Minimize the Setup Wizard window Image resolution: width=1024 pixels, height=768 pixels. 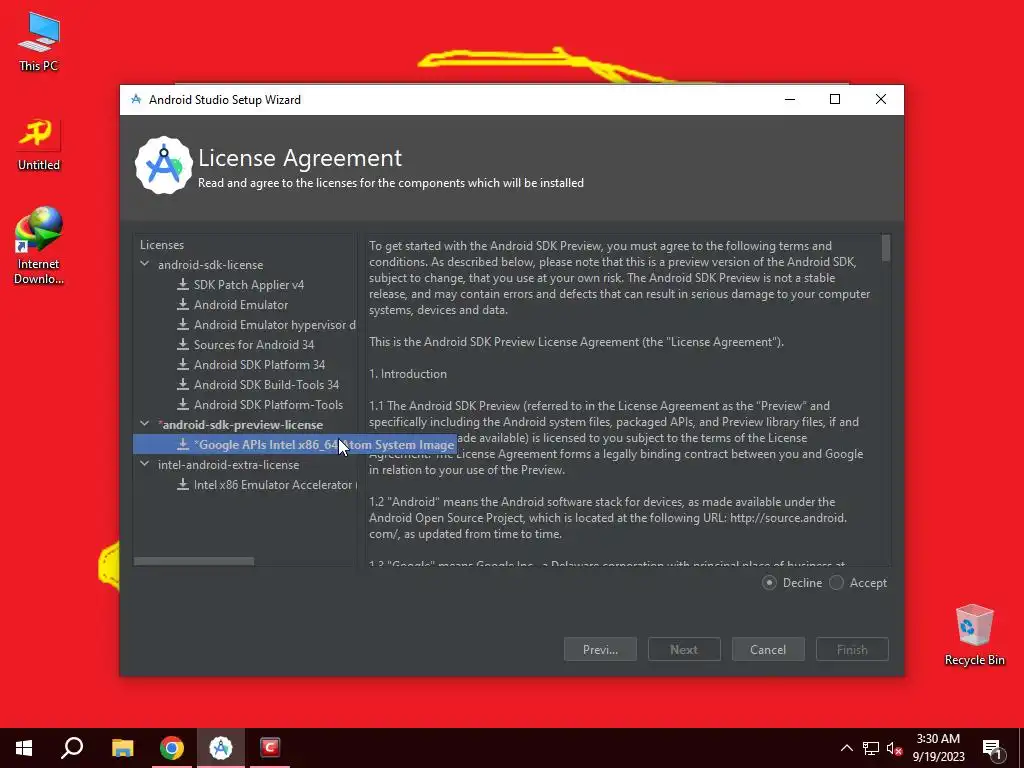(790, 99)
